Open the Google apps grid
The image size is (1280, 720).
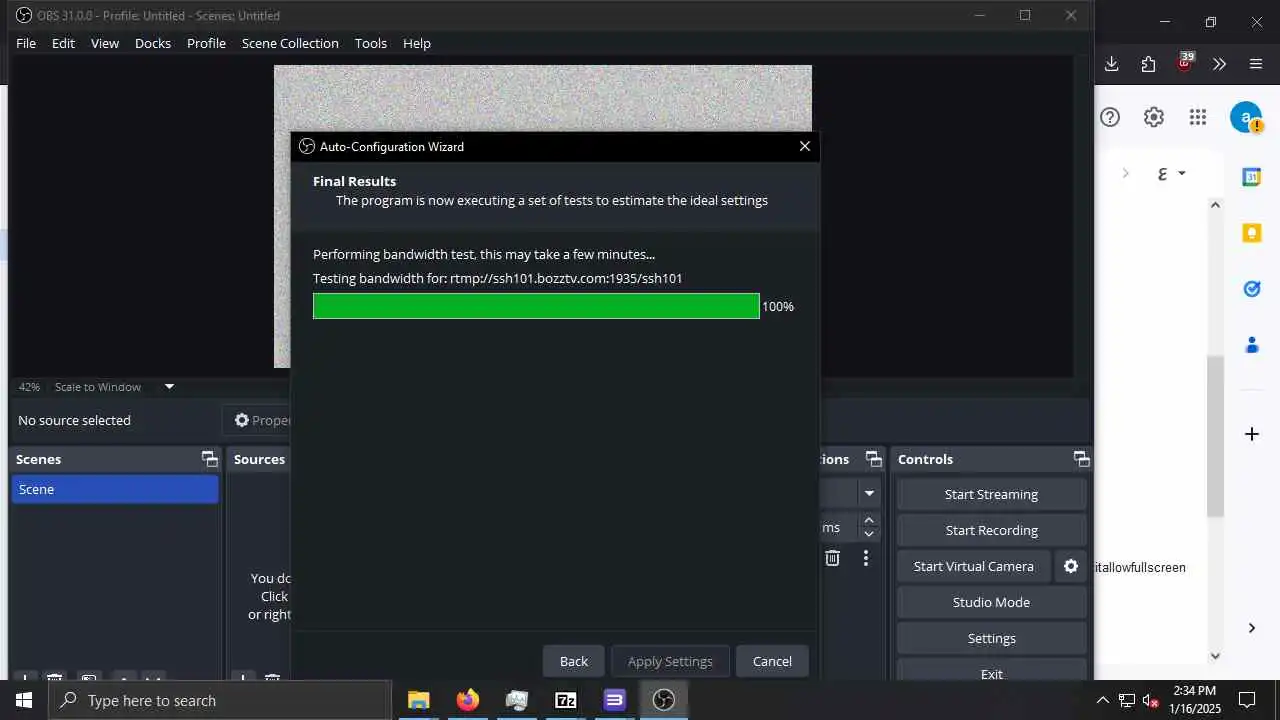click(x=1198, y=117)
